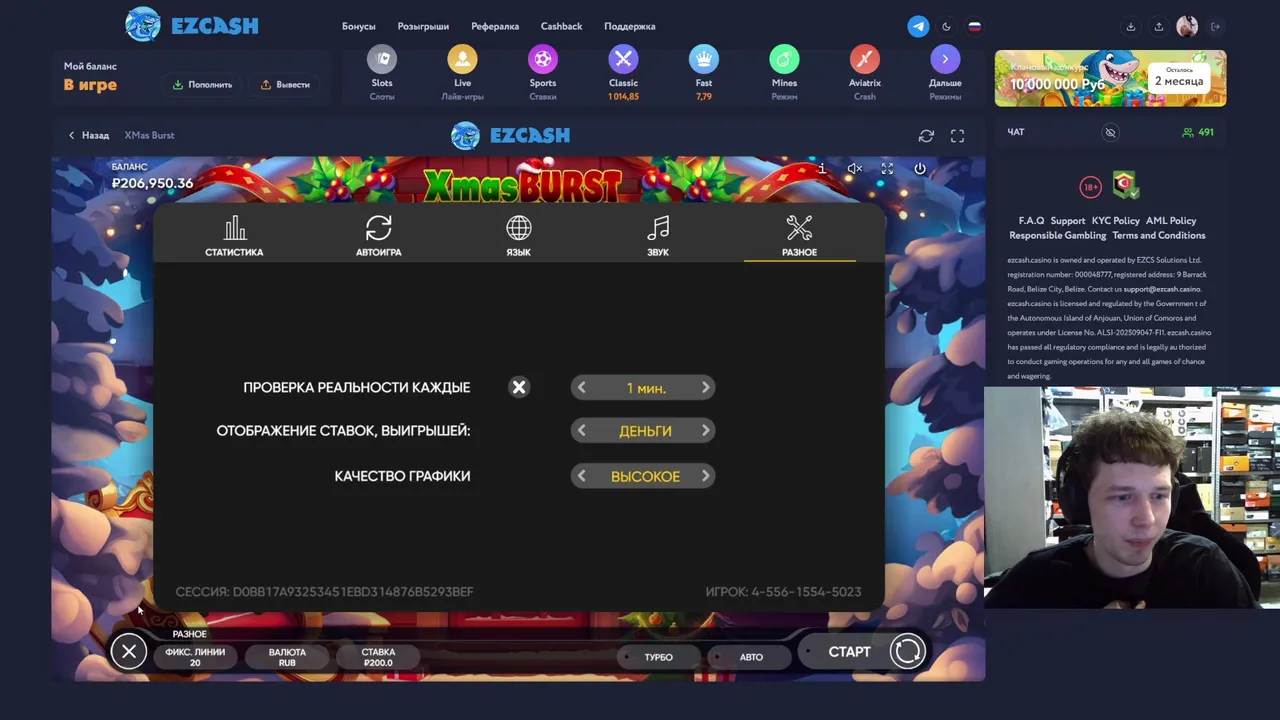Open the Mines game mode
Viewport: 1280px width, 720px height.
[784, 73]
